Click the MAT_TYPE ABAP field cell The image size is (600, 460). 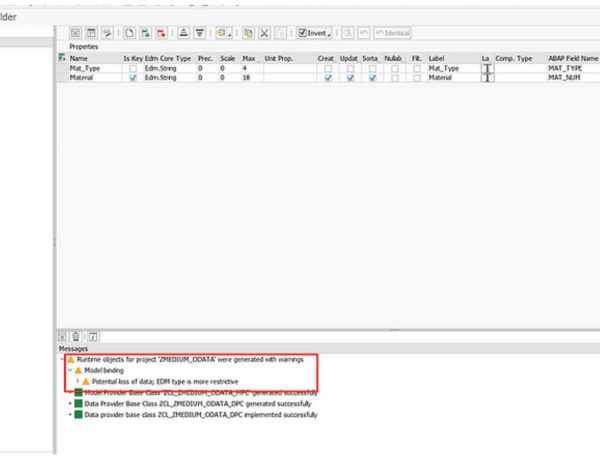tap(565, 68)
